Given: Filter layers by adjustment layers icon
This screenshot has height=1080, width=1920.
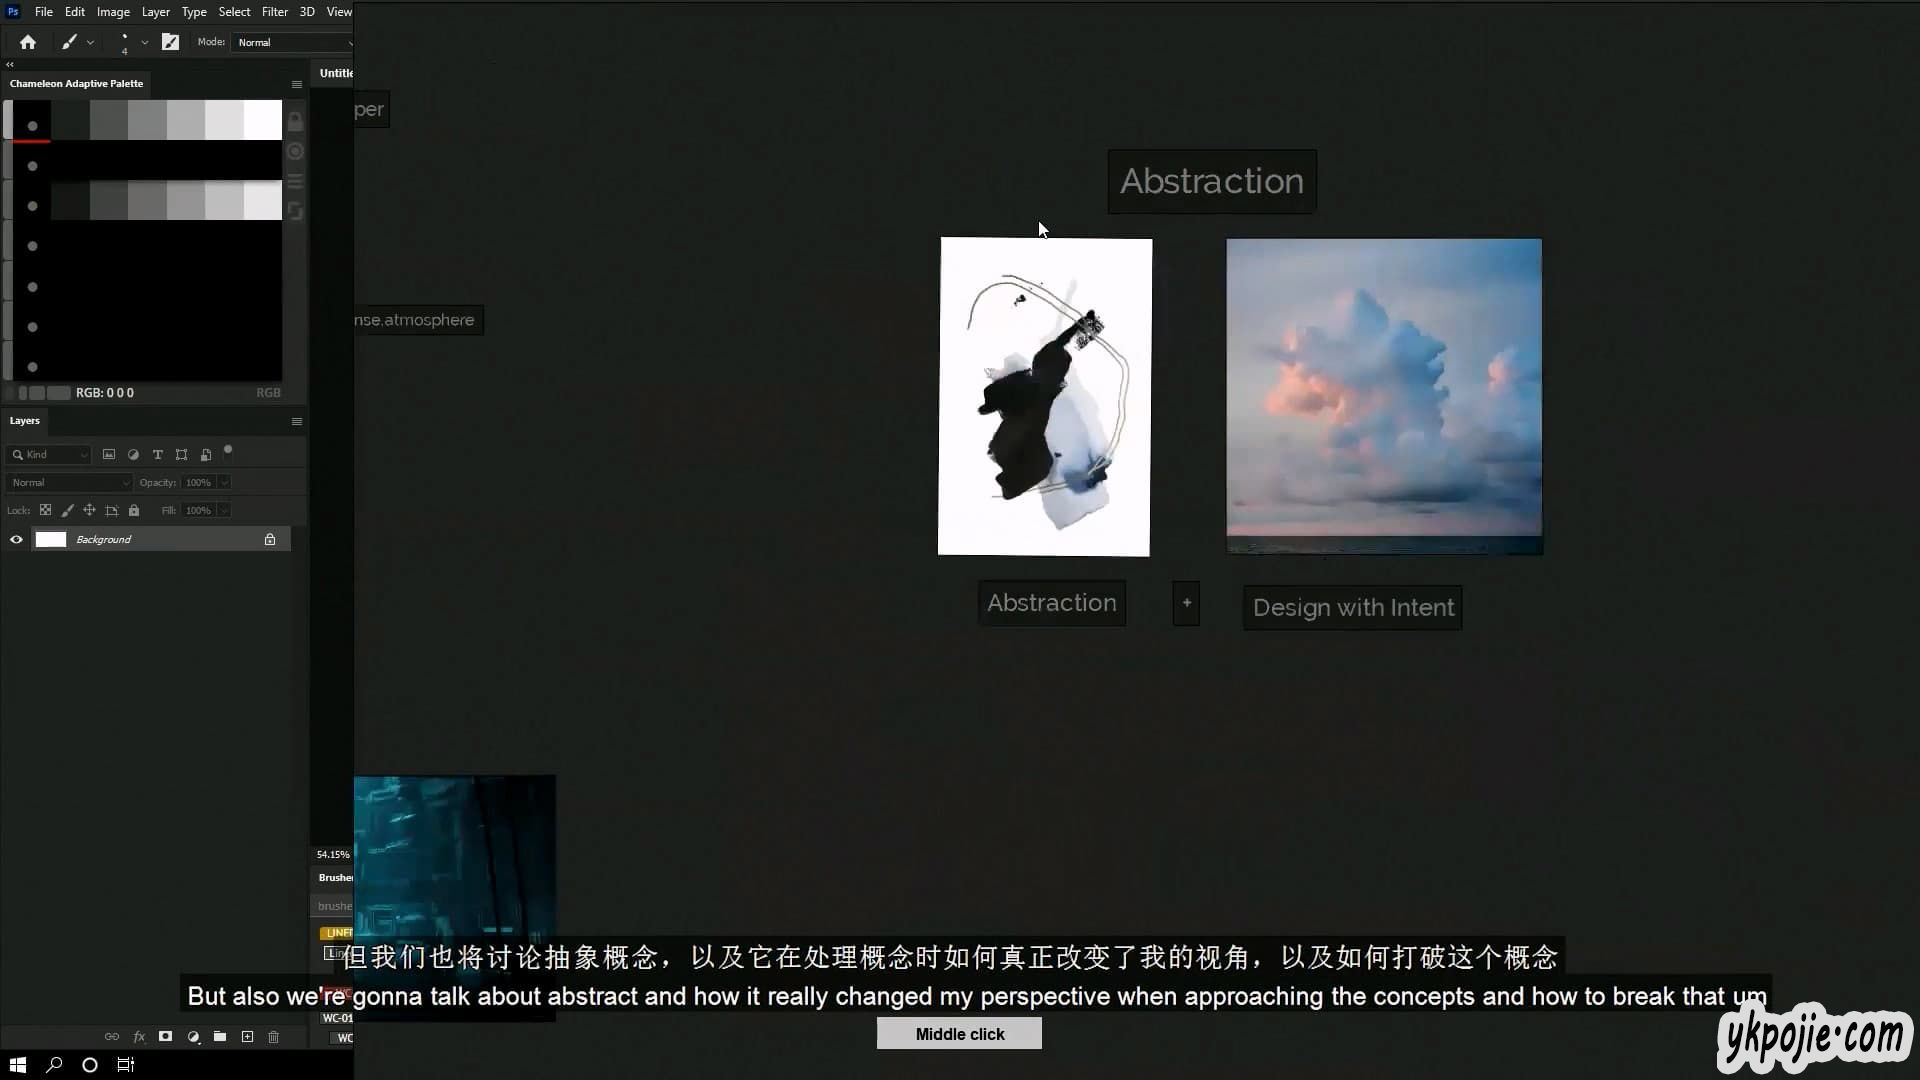Looking at the screenshot, I should tap(133, 455).
